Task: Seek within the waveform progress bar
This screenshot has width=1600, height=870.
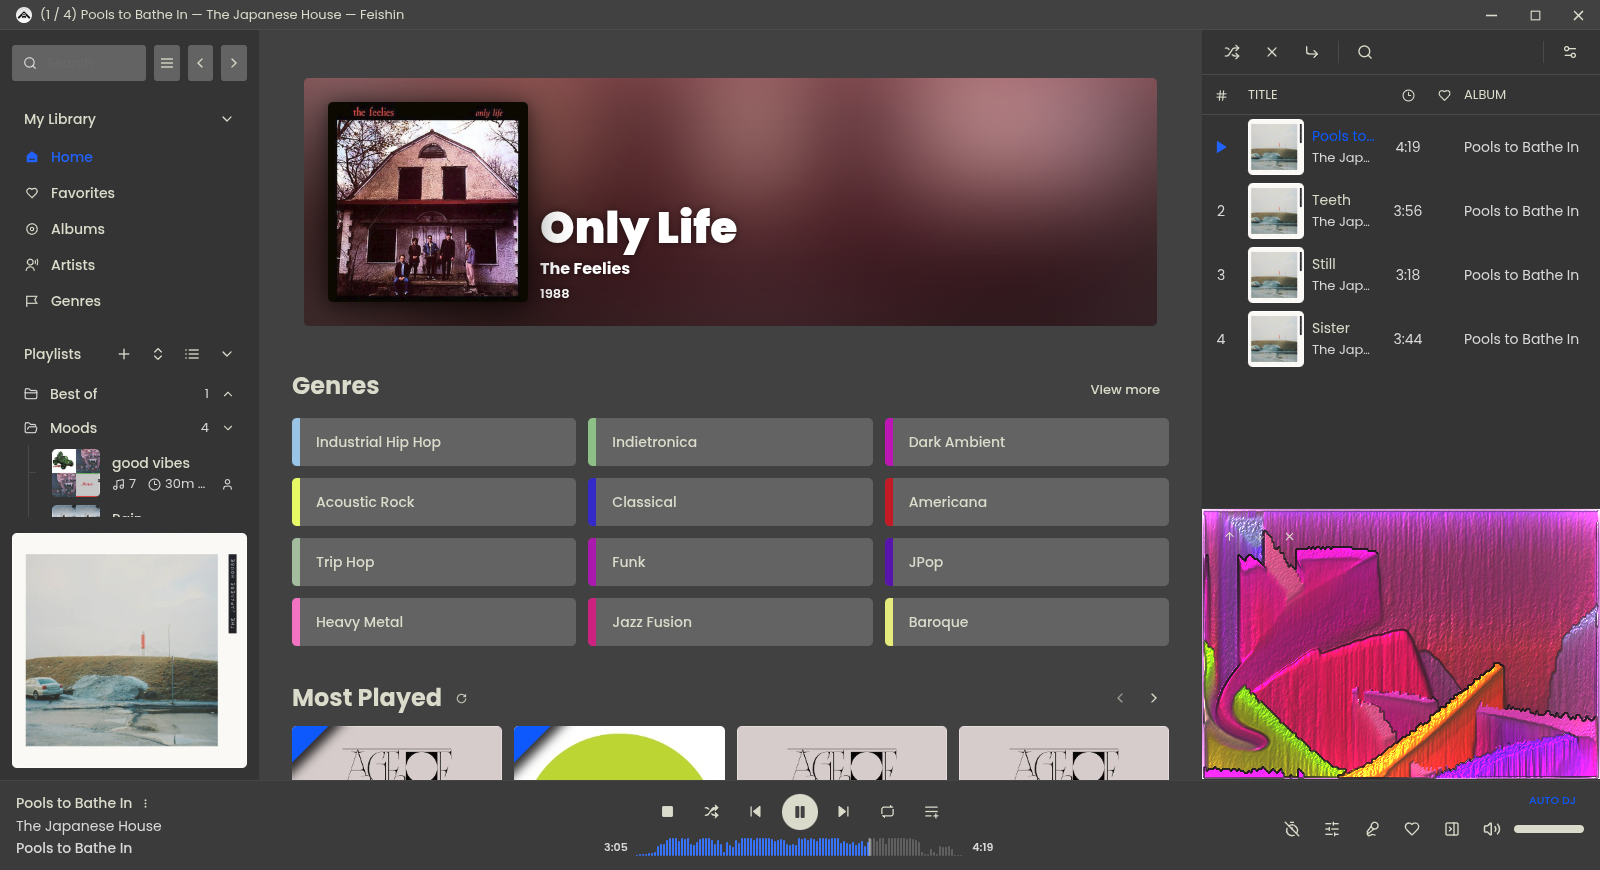Action: click(799, 847)
